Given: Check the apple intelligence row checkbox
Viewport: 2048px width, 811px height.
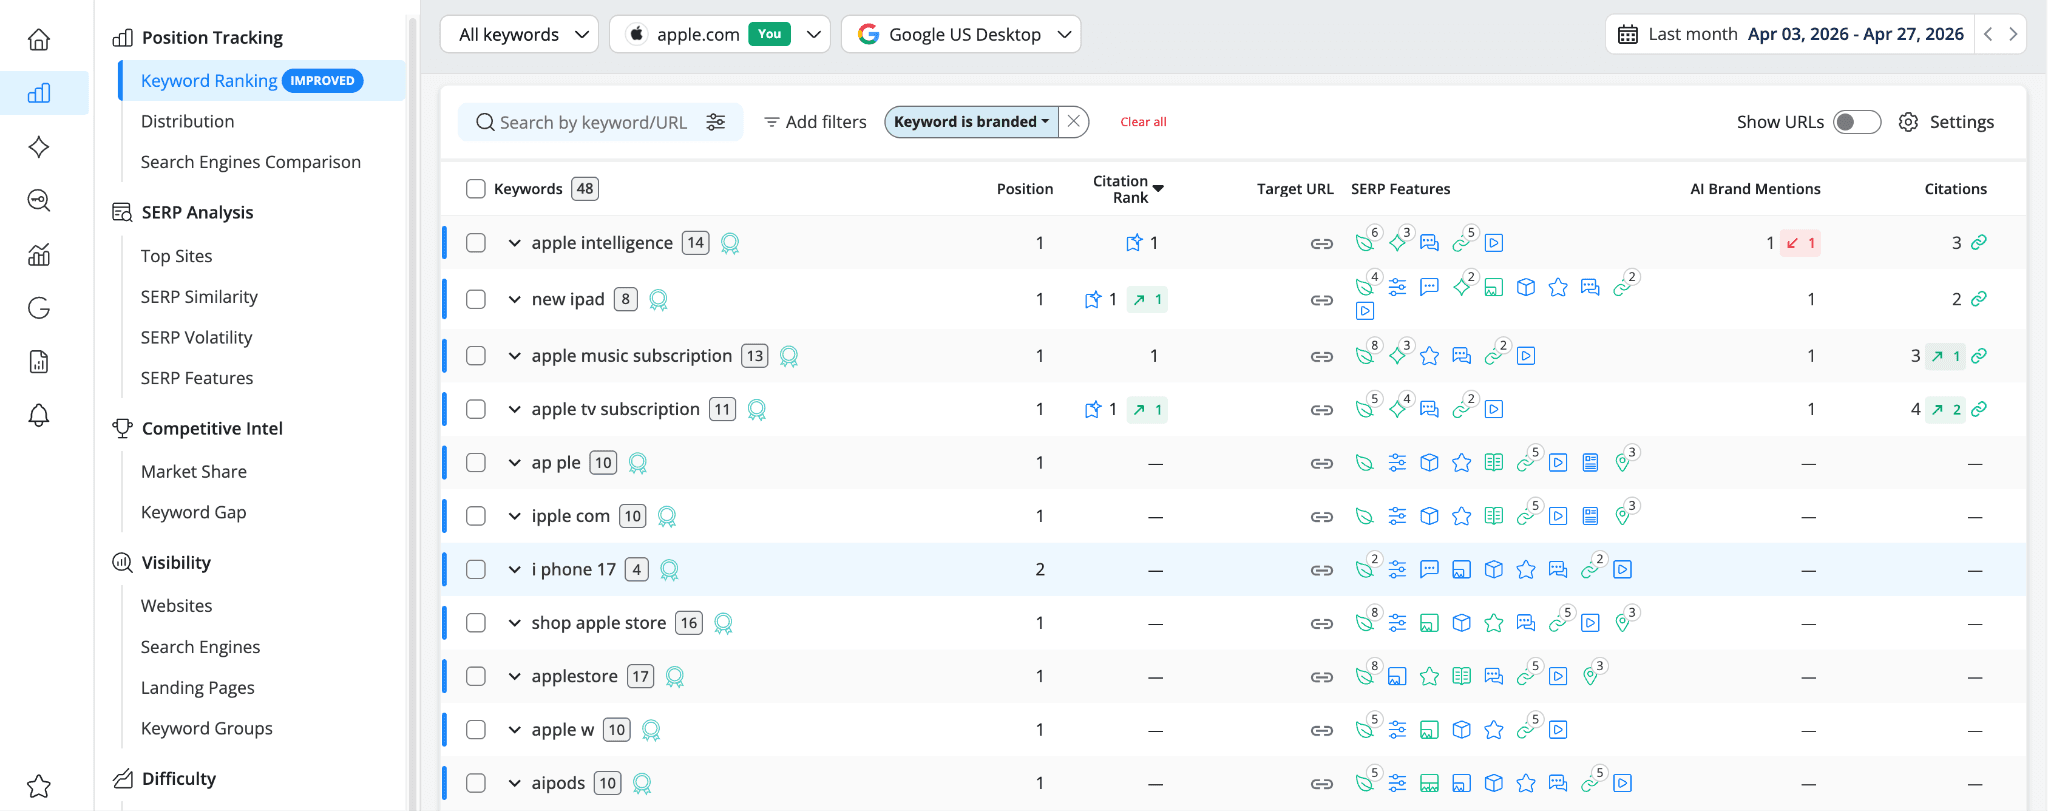Looking at the screenshot, I should tap(476, 243).
